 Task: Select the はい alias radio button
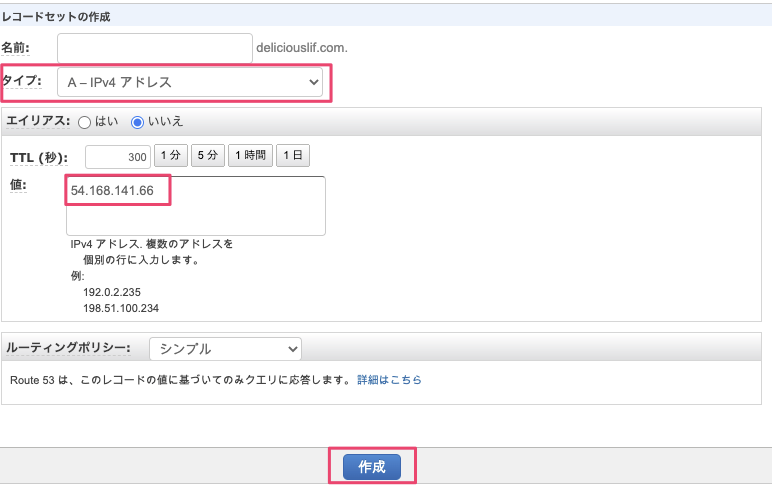click(84, 121)
